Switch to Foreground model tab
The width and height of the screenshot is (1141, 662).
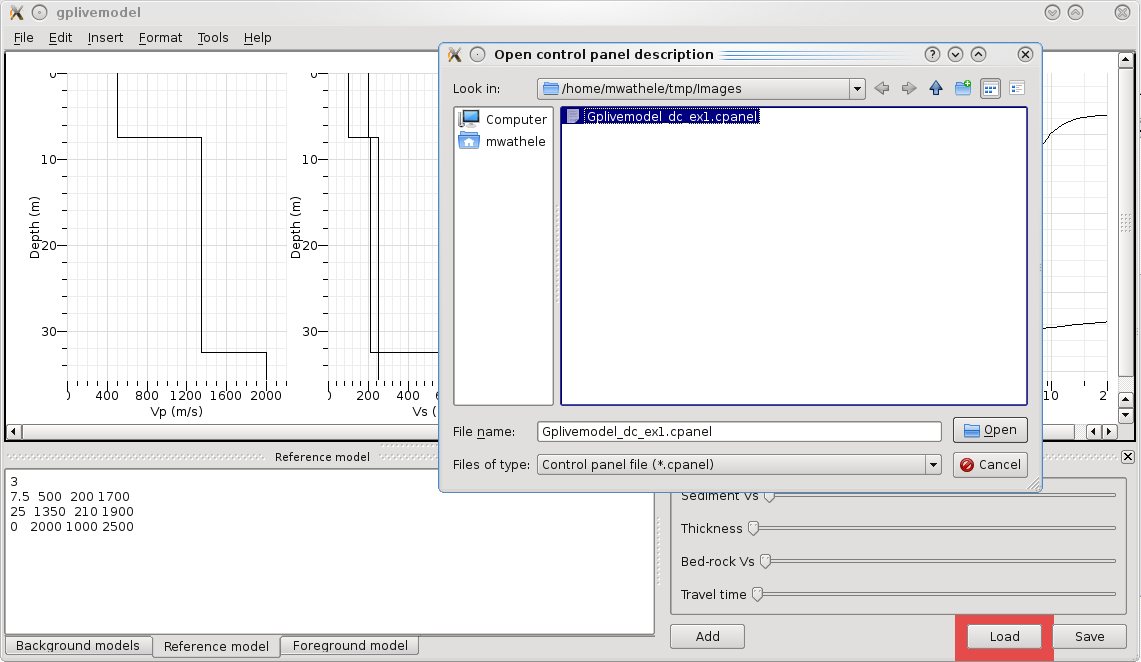(x=350, y=646)
